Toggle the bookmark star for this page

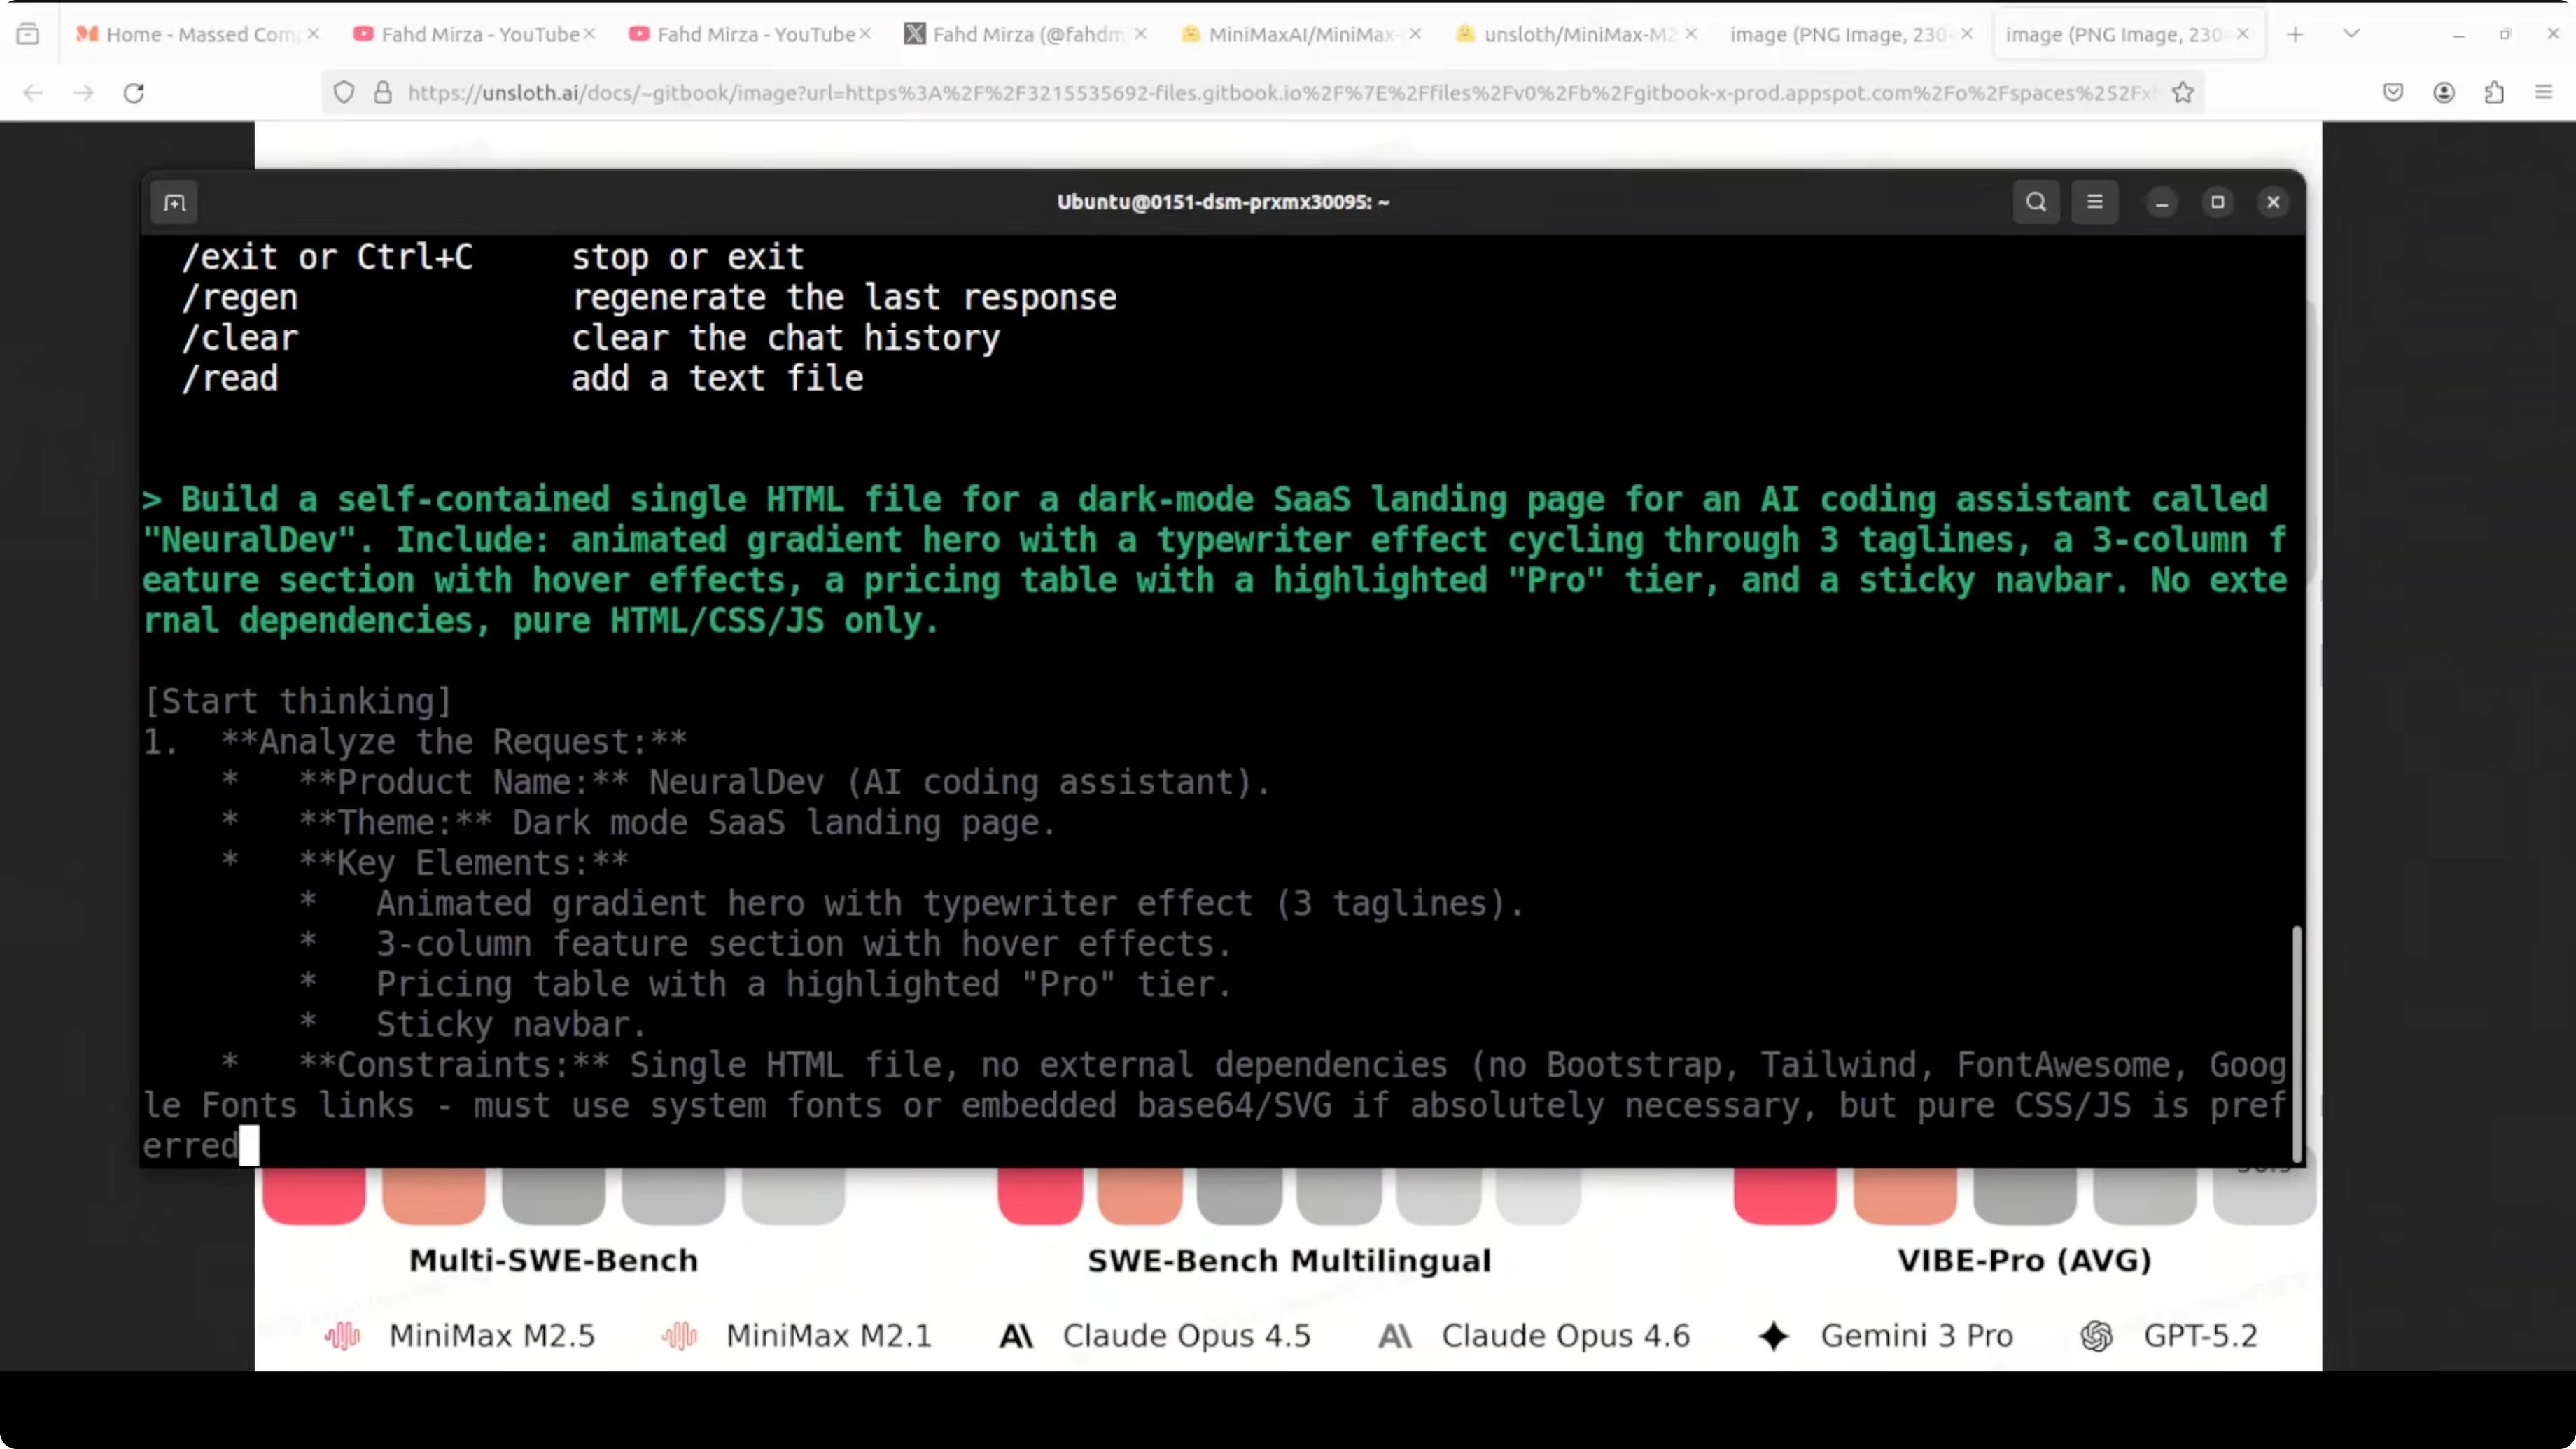(2183, 92)
